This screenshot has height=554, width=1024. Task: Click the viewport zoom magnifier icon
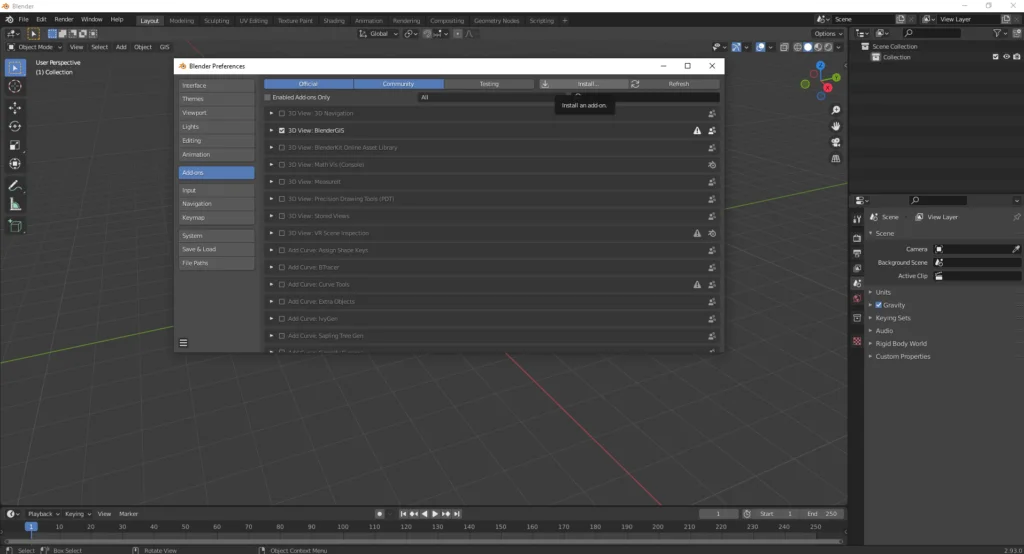(x=835, y=110)
